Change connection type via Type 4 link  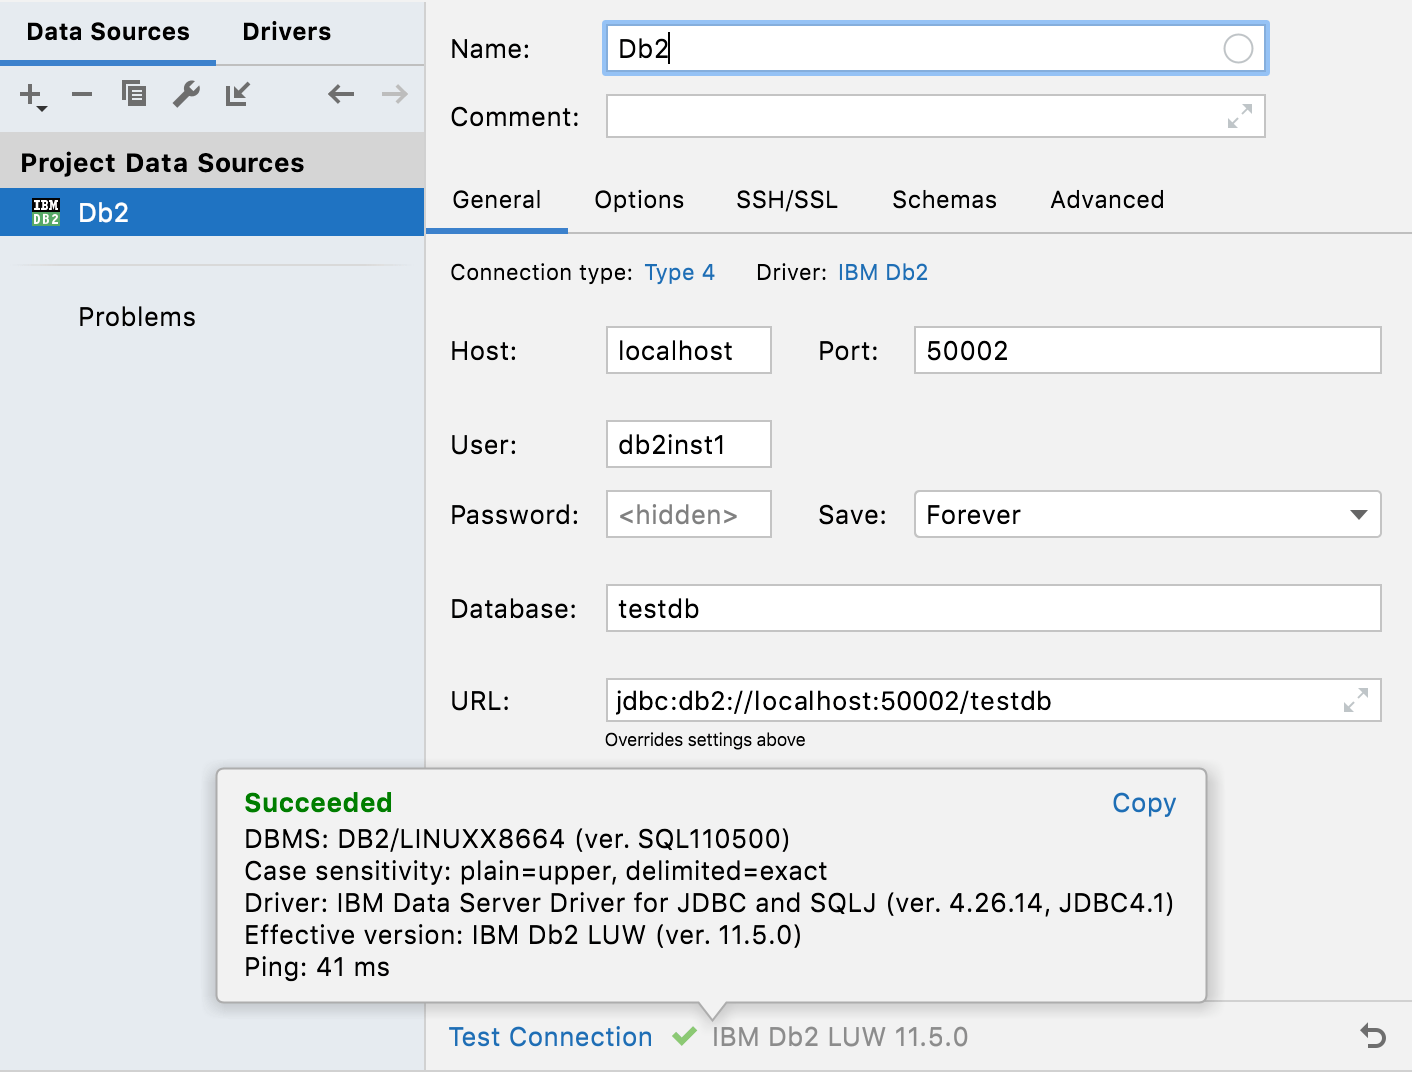(x=679, y=272)
